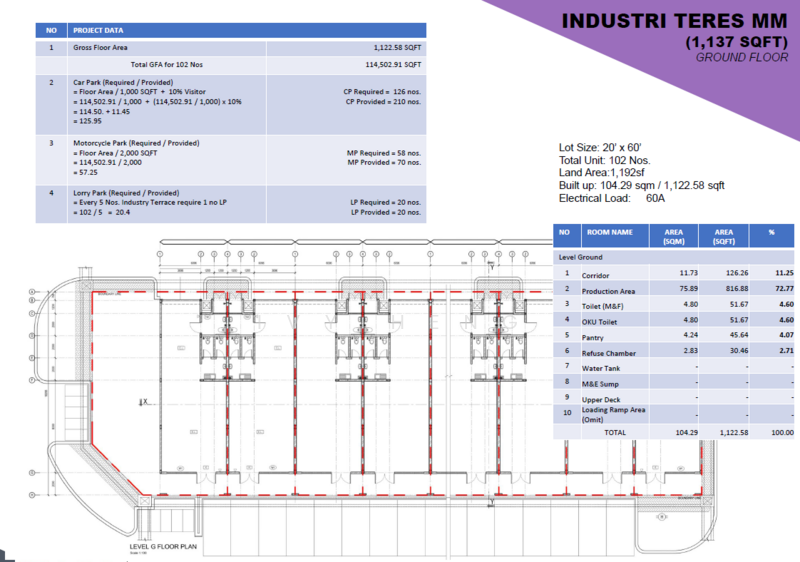Select the GROUND FLOOR subtitle text
Viewport: 800px width, 562px height.
742,57
